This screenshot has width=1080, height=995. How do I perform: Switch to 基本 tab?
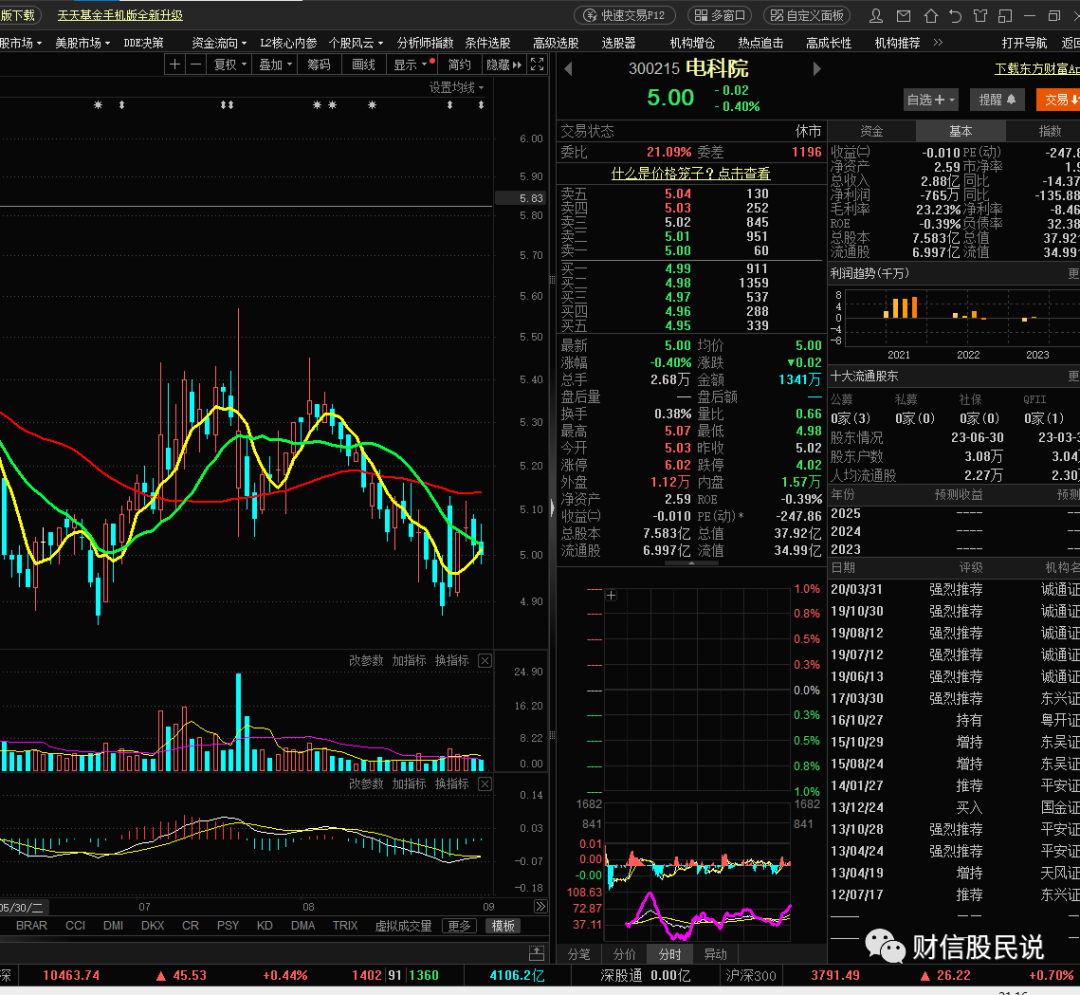pyautogui.click(x=961, y=131)
